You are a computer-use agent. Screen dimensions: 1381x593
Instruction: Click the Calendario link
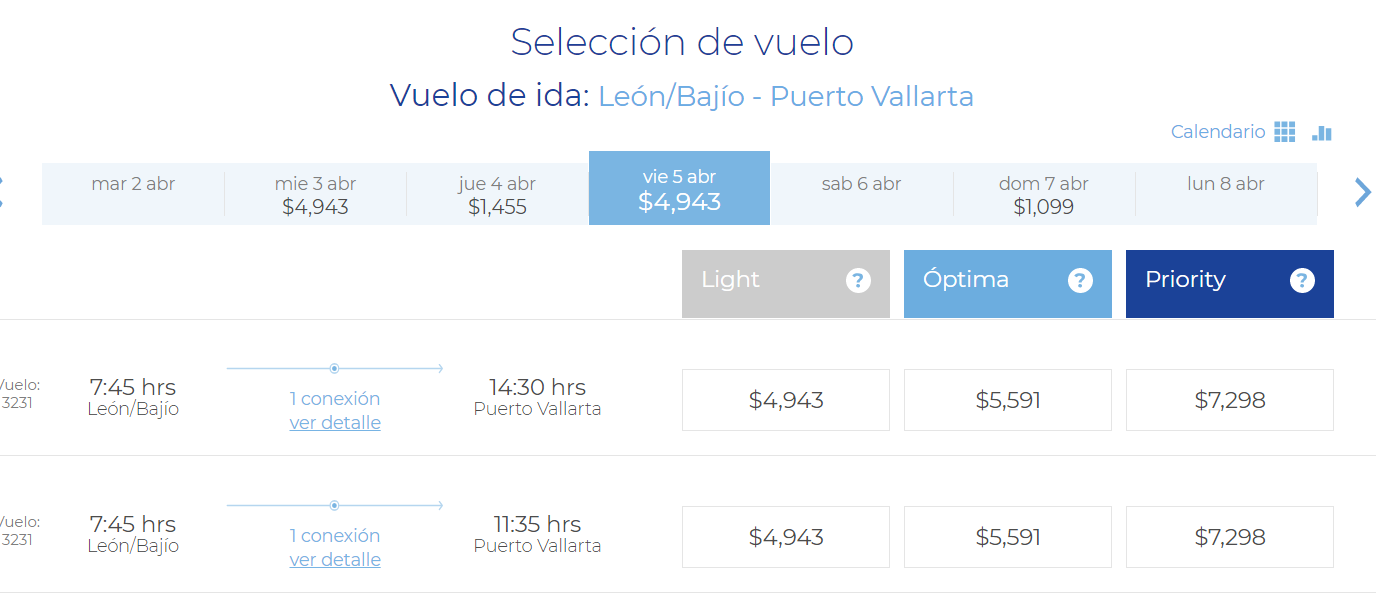pos(1217,131)
